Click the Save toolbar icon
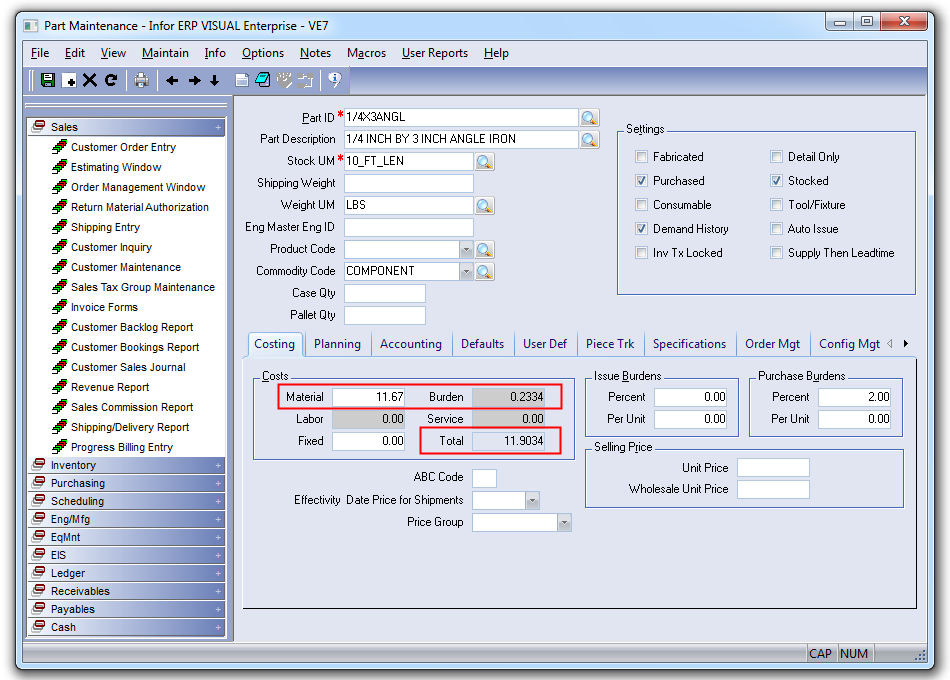Viewport: 950px width, 680px height. (x=48, y=80)
